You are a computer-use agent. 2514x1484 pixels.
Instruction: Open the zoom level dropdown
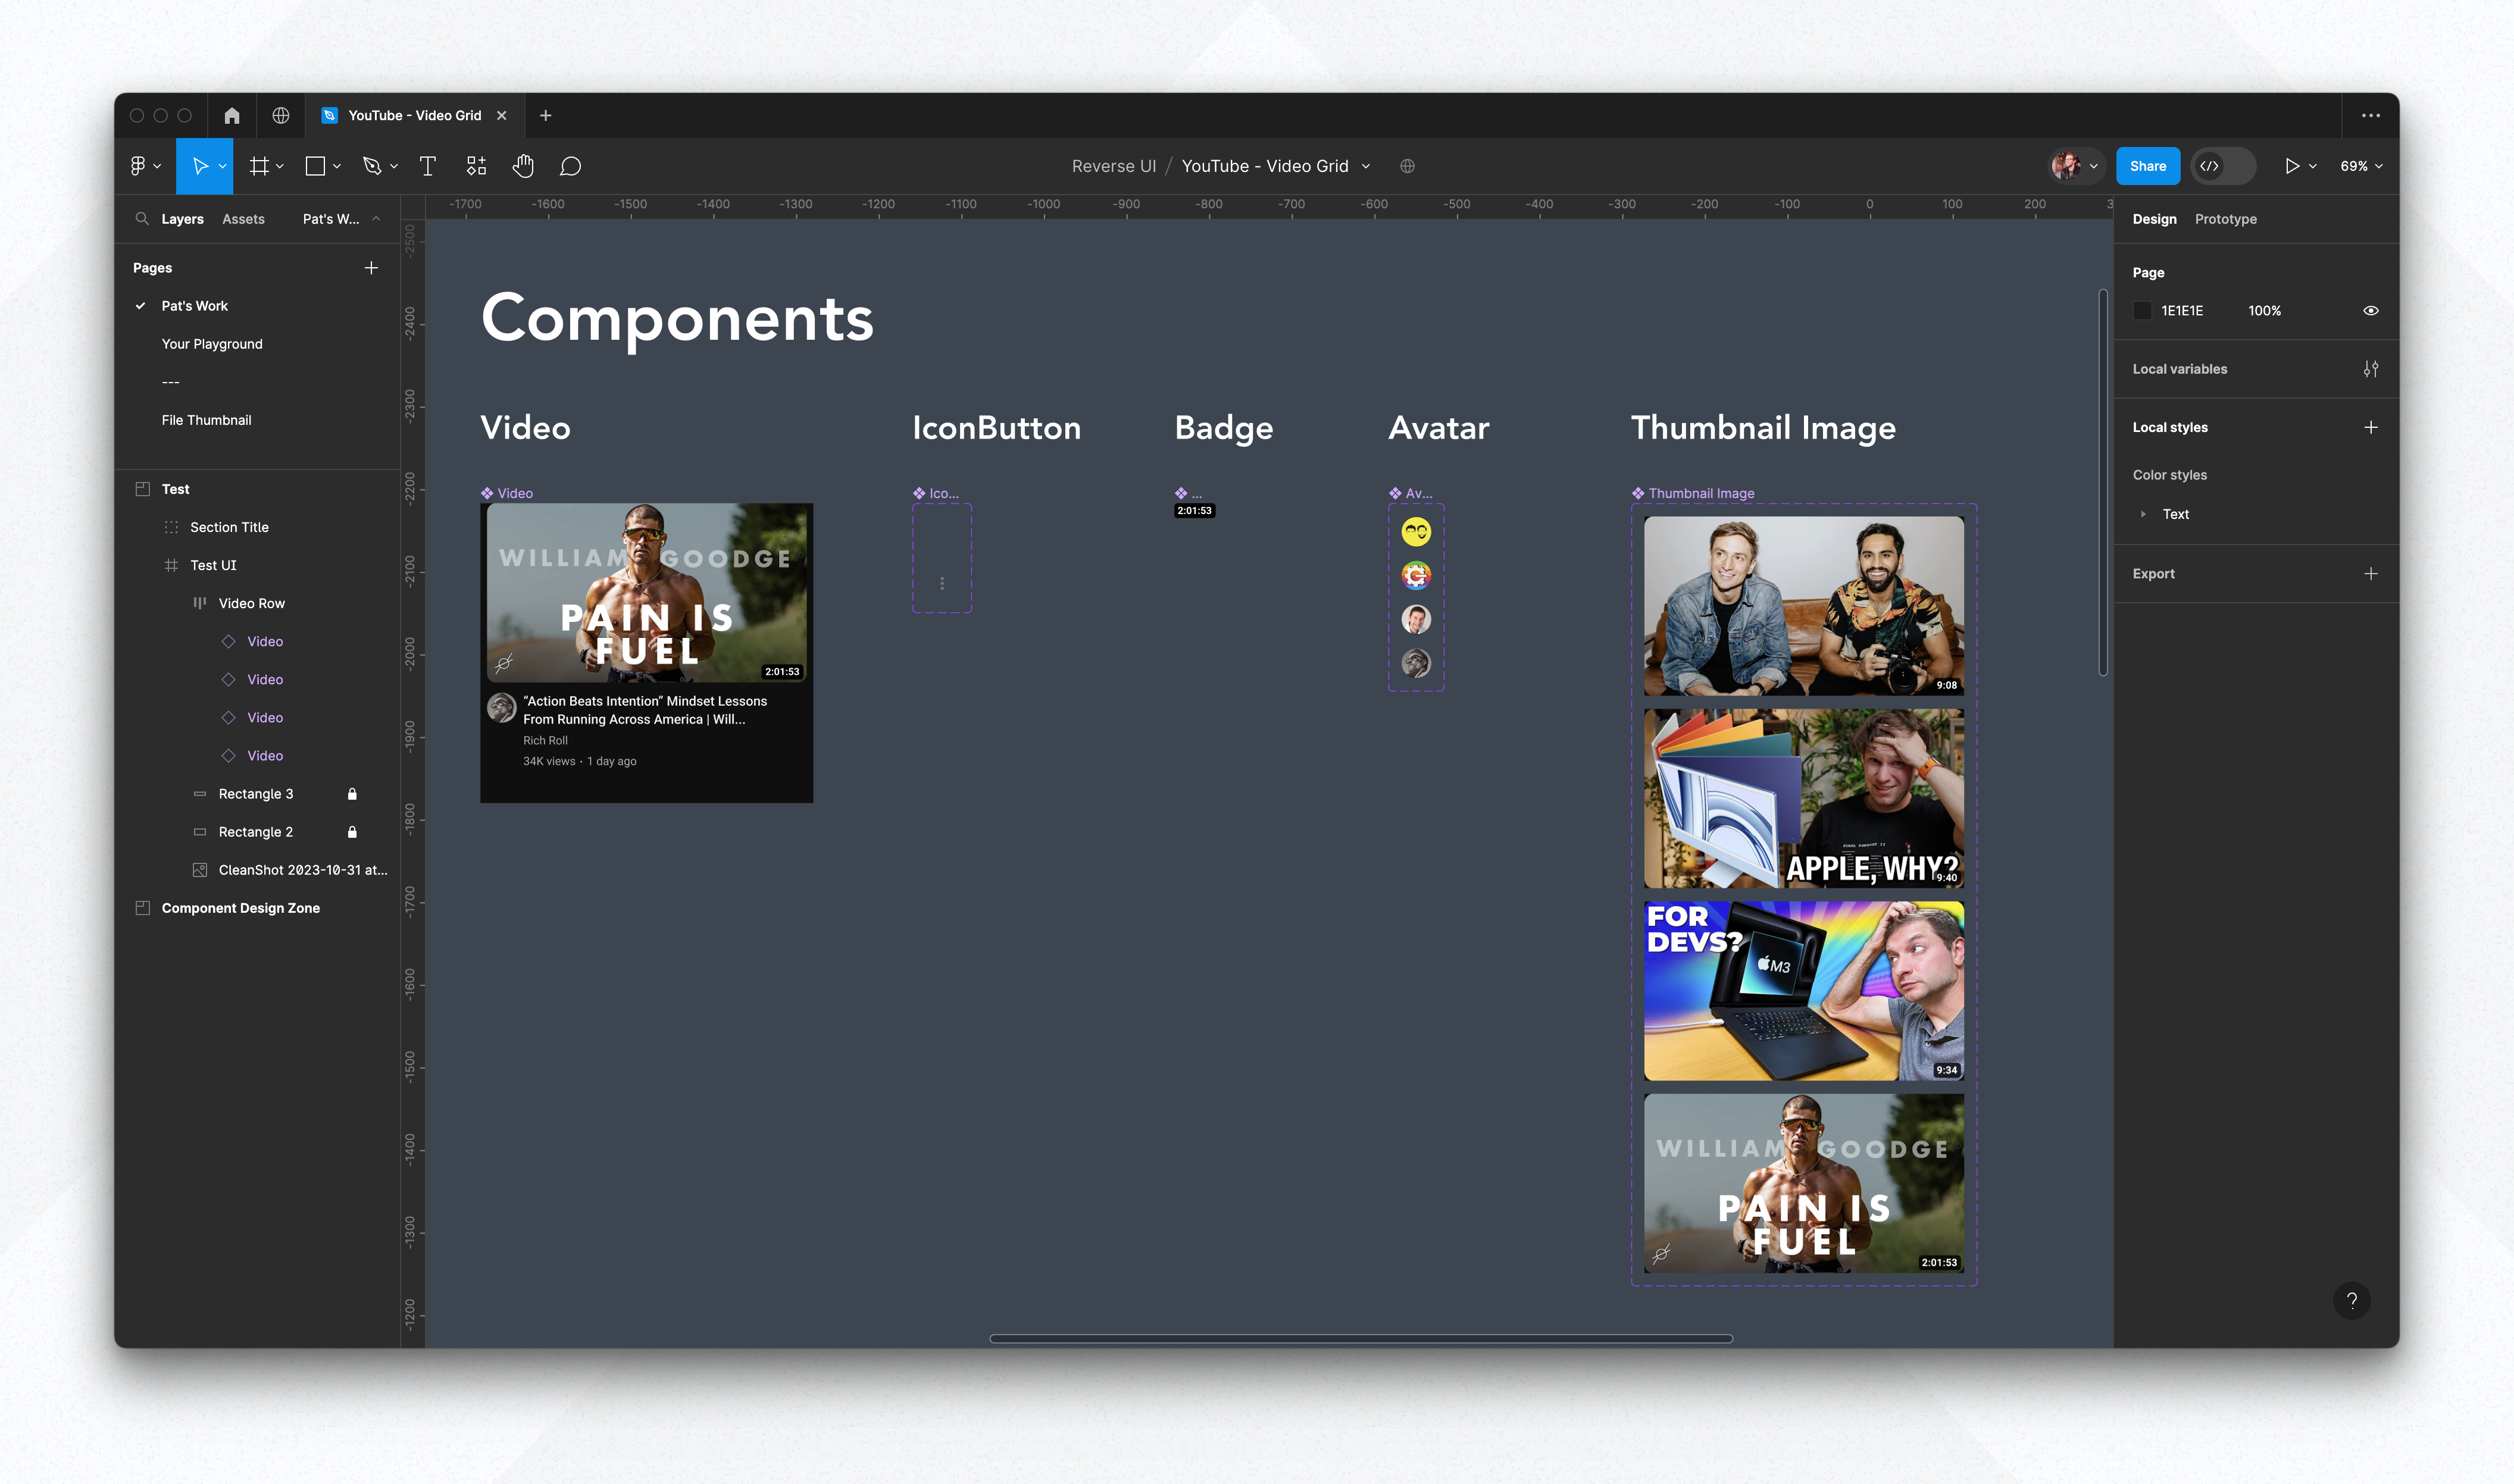click(x=2361, y=166)
